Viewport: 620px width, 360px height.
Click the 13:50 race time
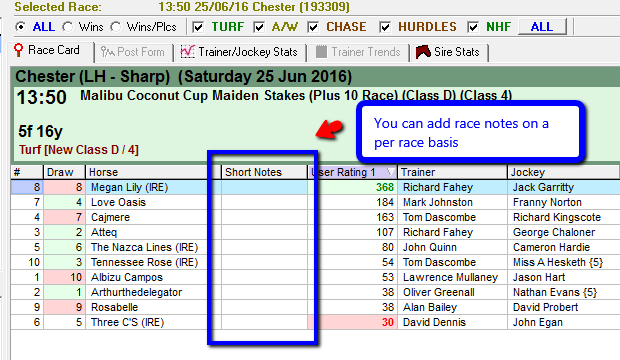(42, 97)
